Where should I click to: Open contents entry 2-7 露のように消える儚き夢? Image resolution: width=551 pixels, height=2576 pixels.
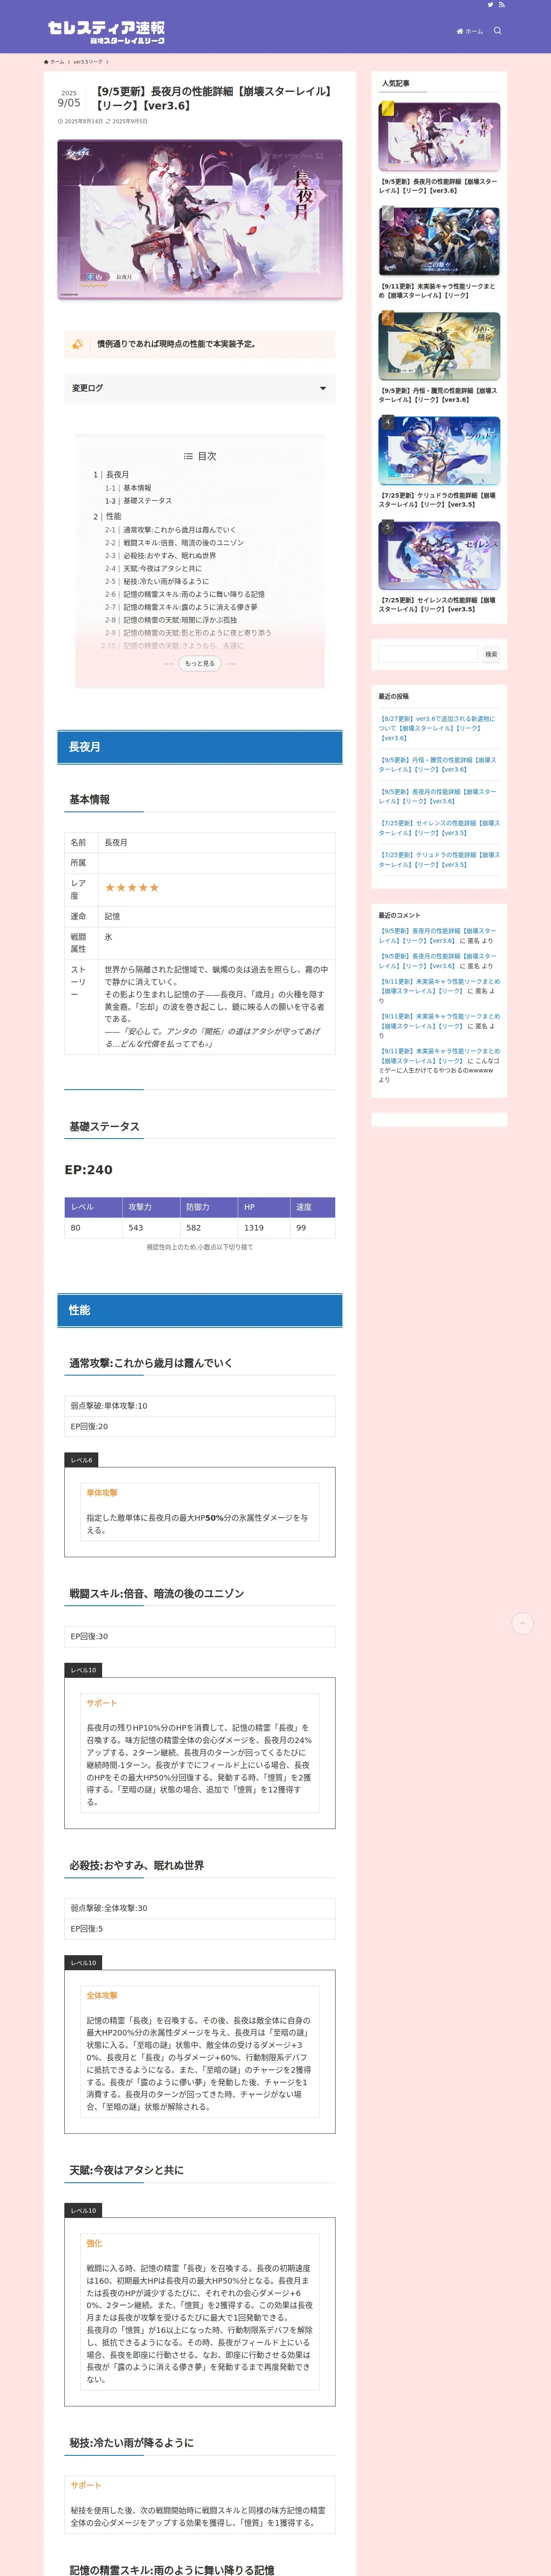(x=181, y=607)
